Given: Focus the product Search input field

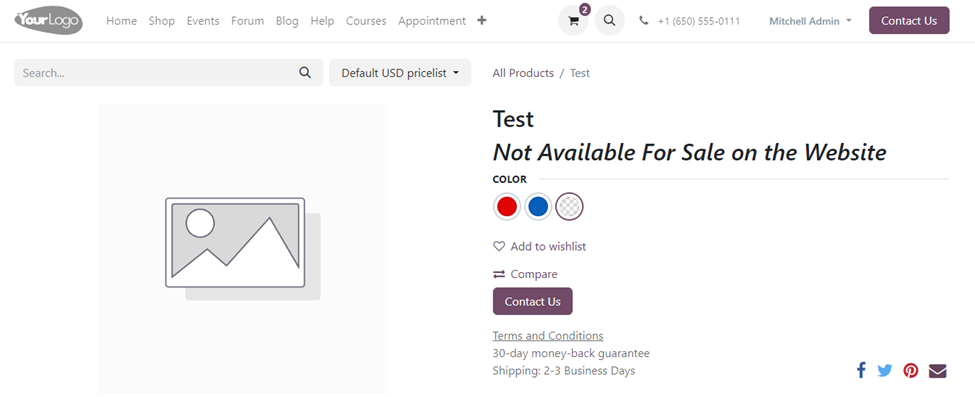Looking at the screenshot, I should coord(154,73).
